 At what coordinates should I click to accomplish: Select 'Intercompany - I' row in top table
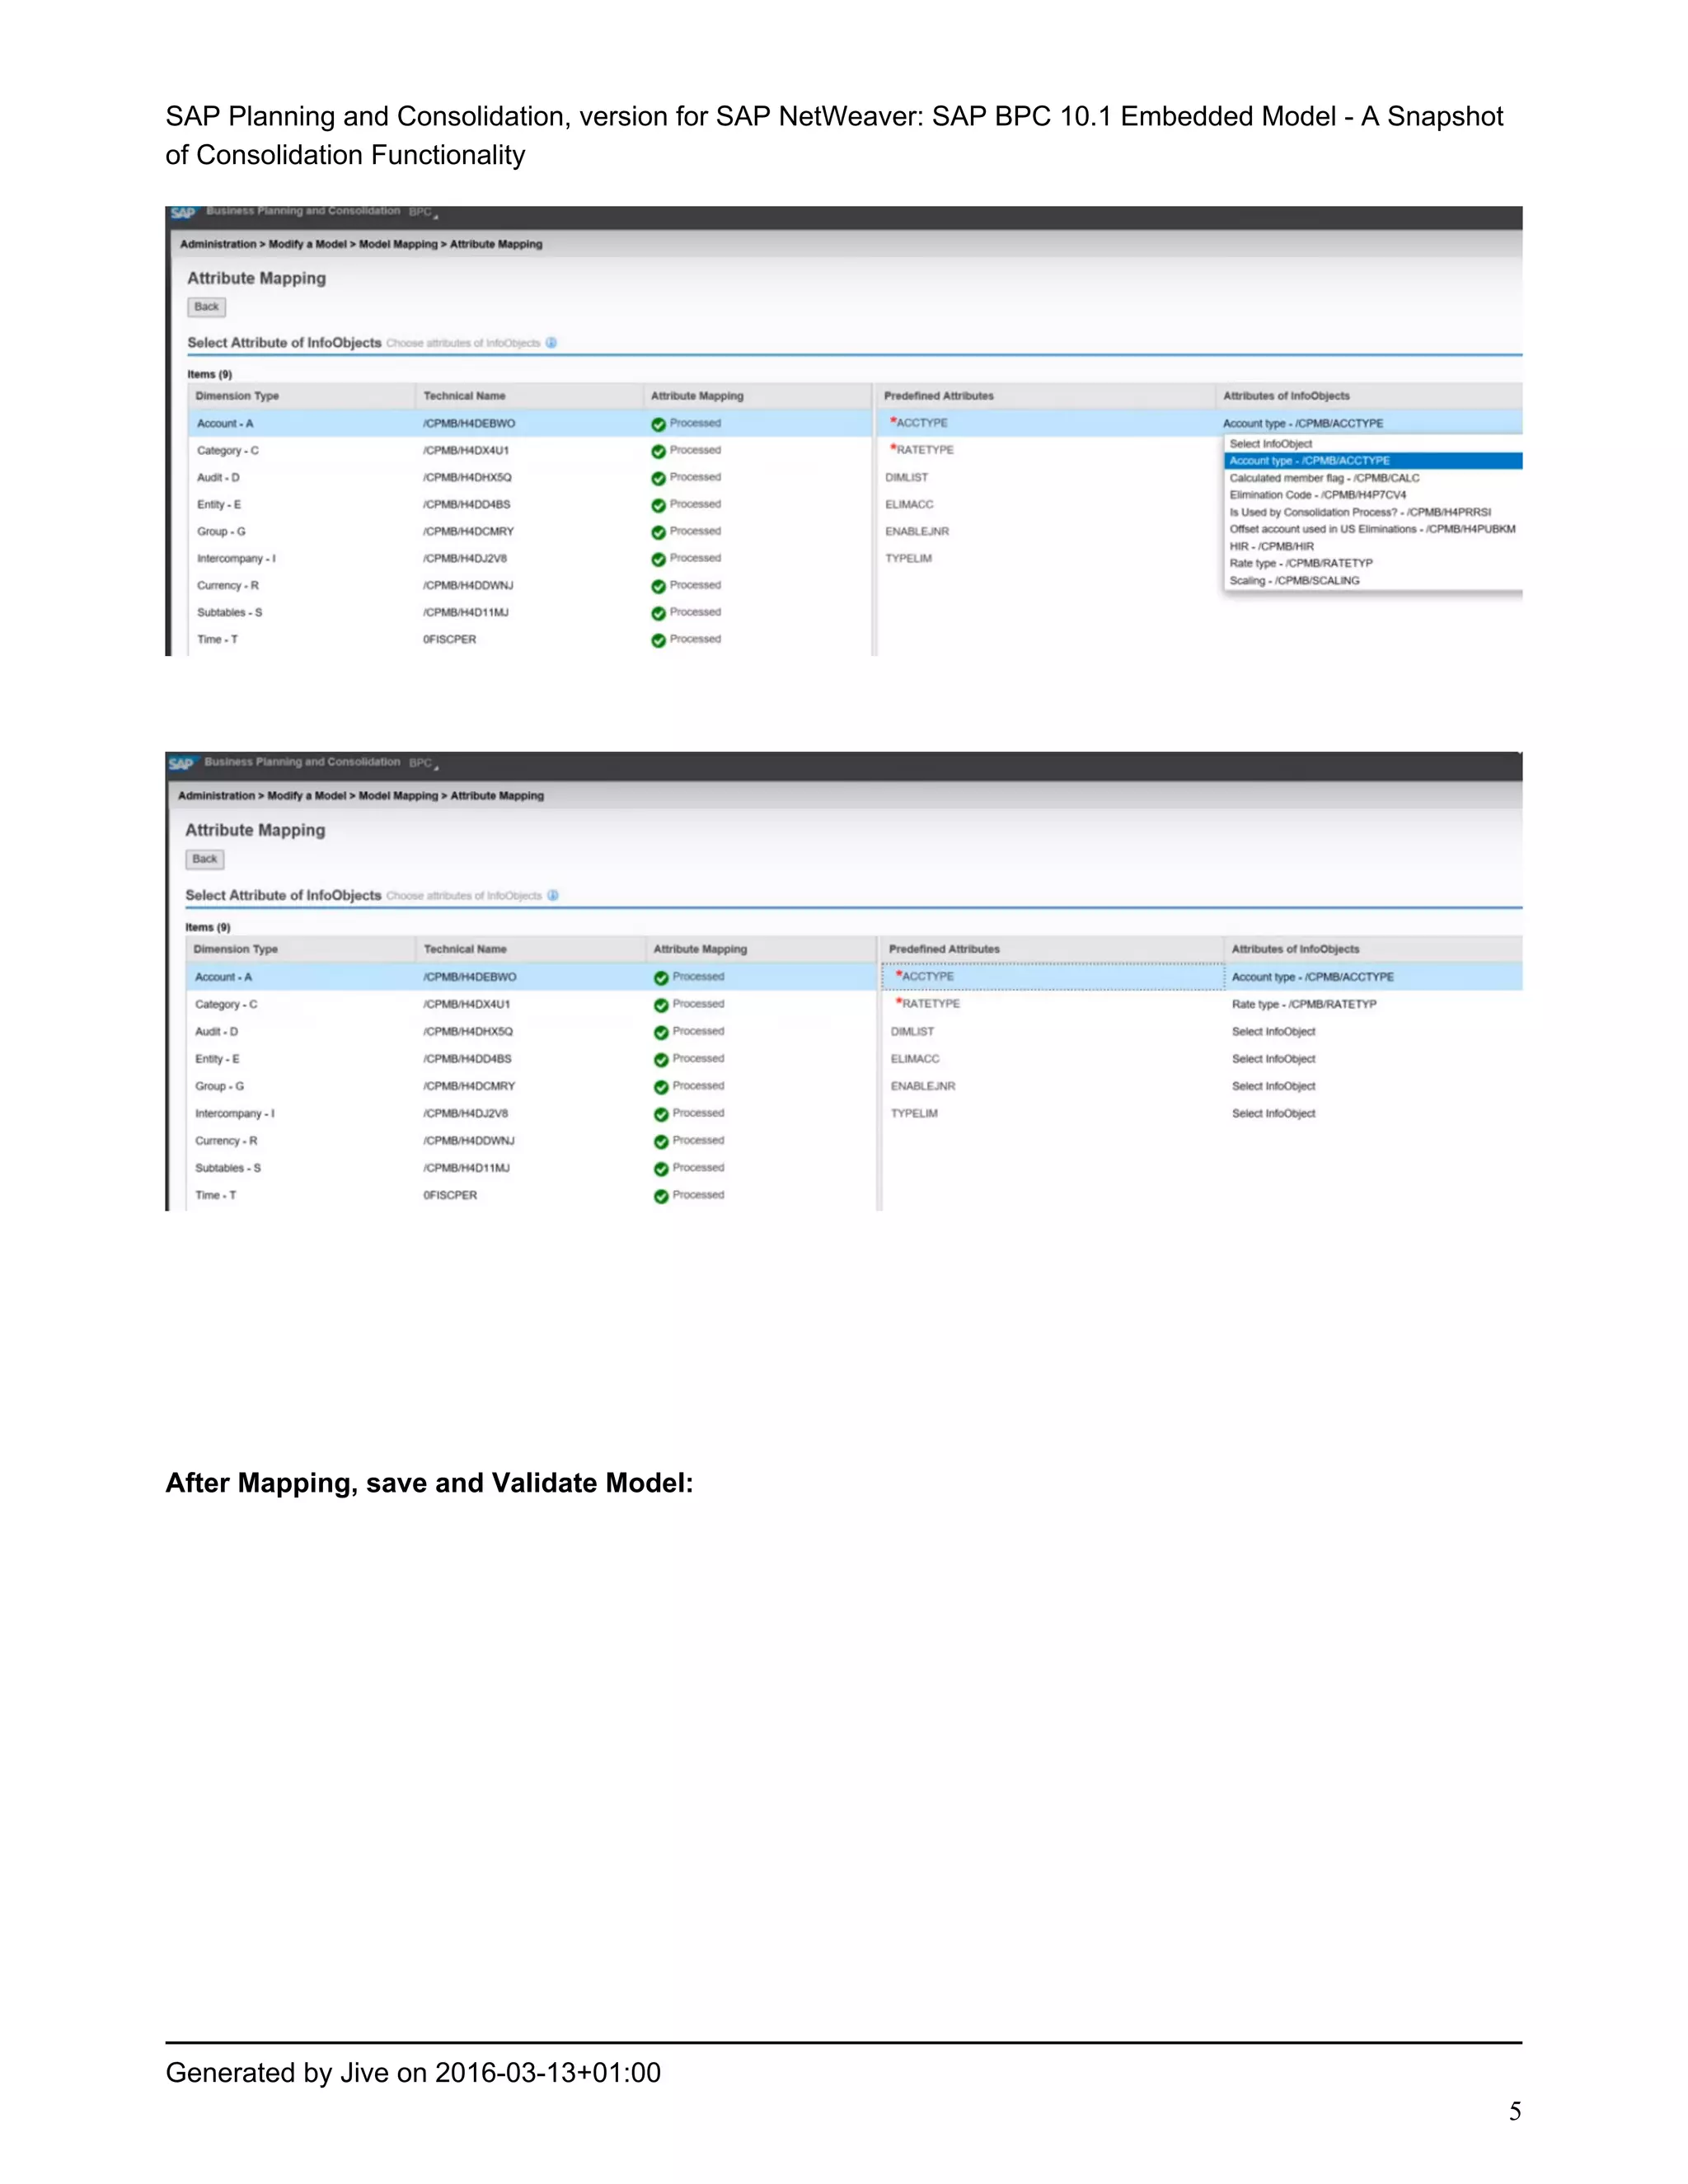pyautogui.click(x=236, y=559)
